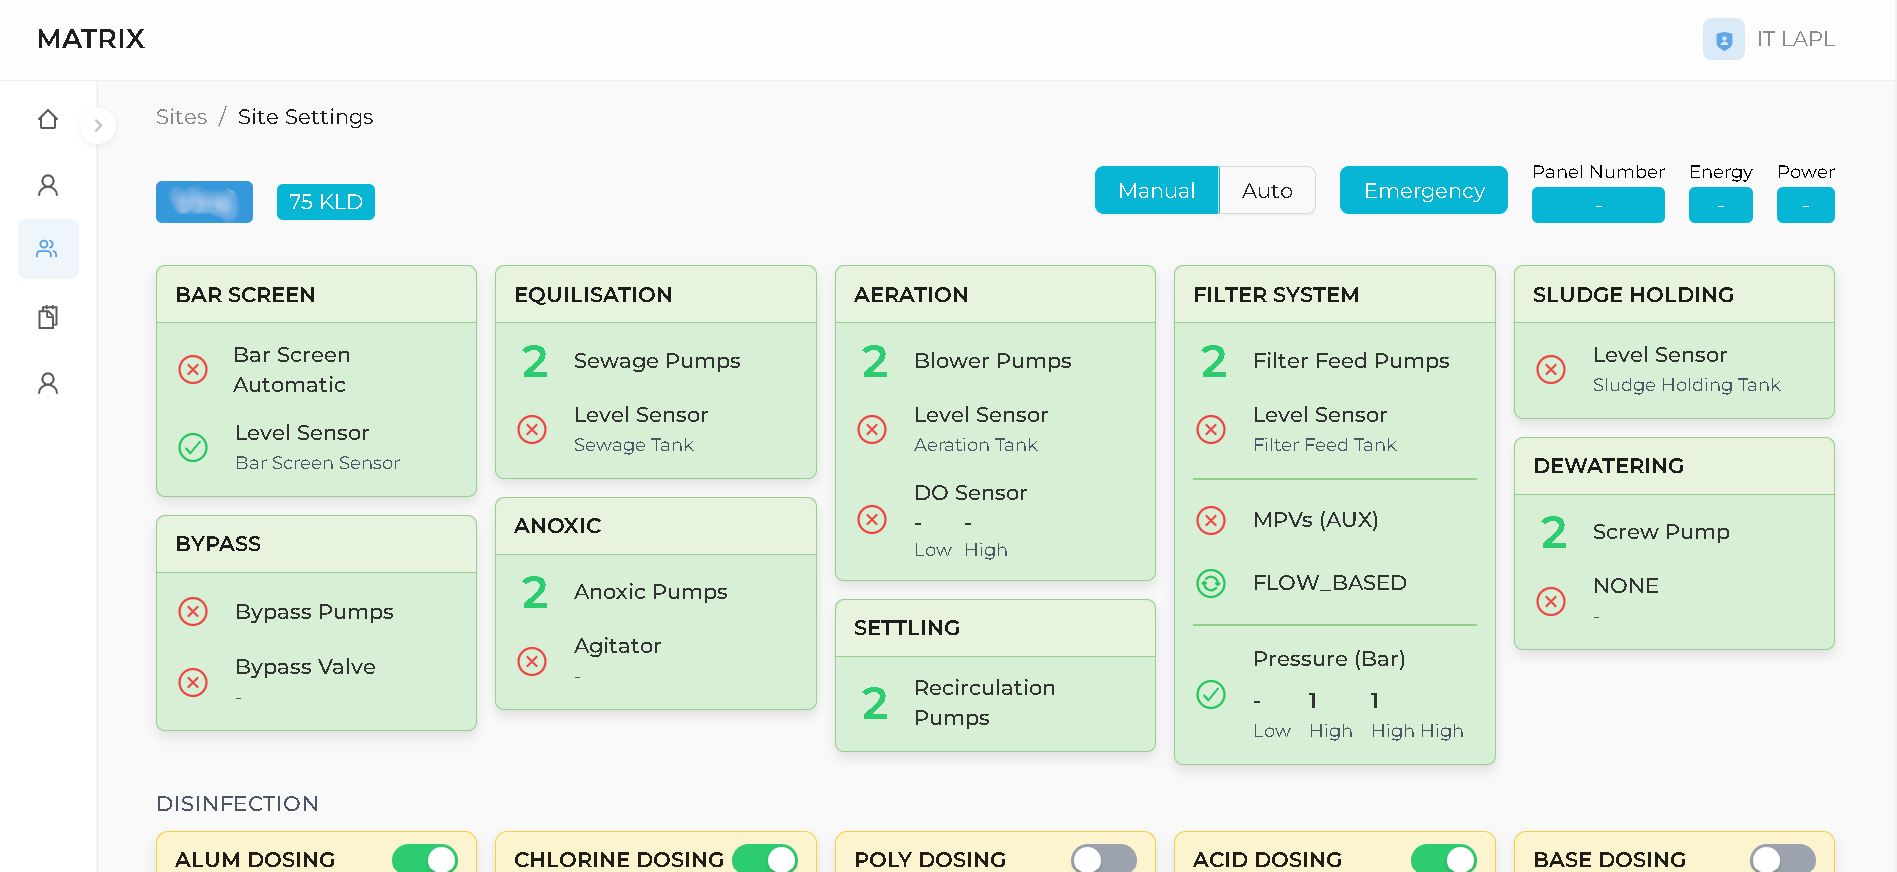1897x872 pixels.
Task: Turn off the Acid Dosing switch
Action: click(1443, 859)
